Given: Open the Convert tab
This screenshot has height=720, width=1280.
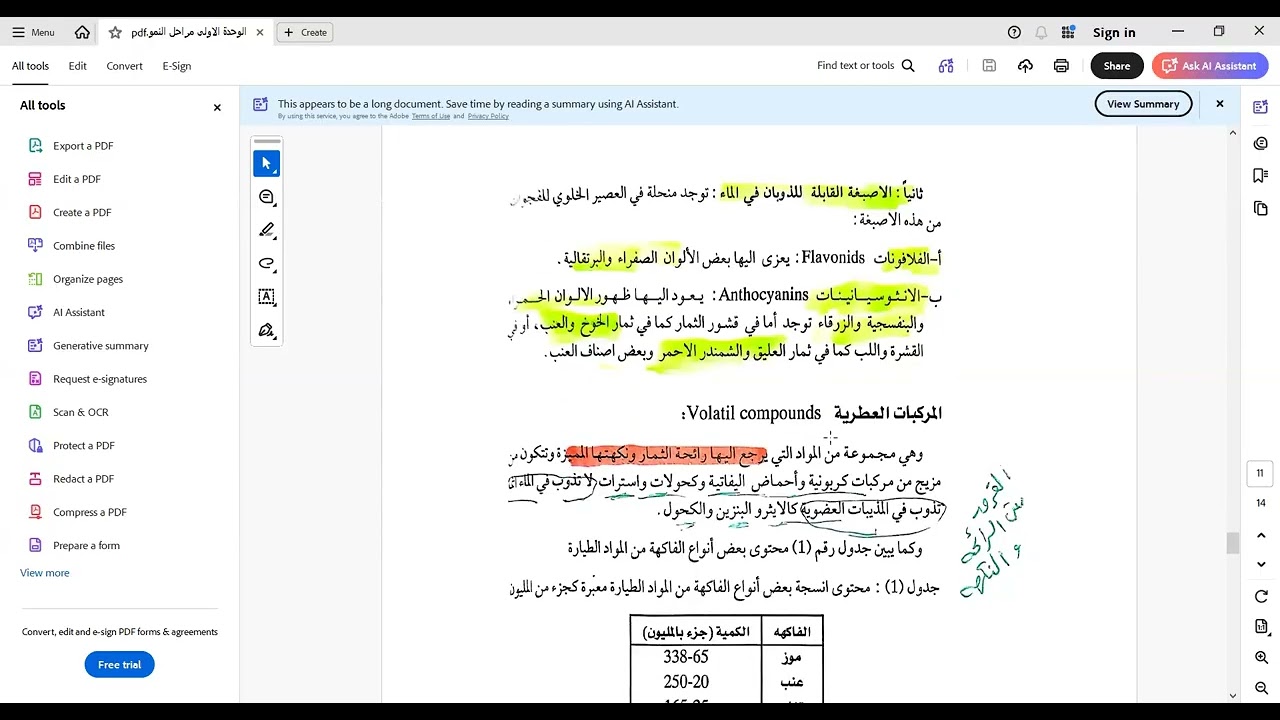Looking at the screenshot, I should tap(124, 66).
